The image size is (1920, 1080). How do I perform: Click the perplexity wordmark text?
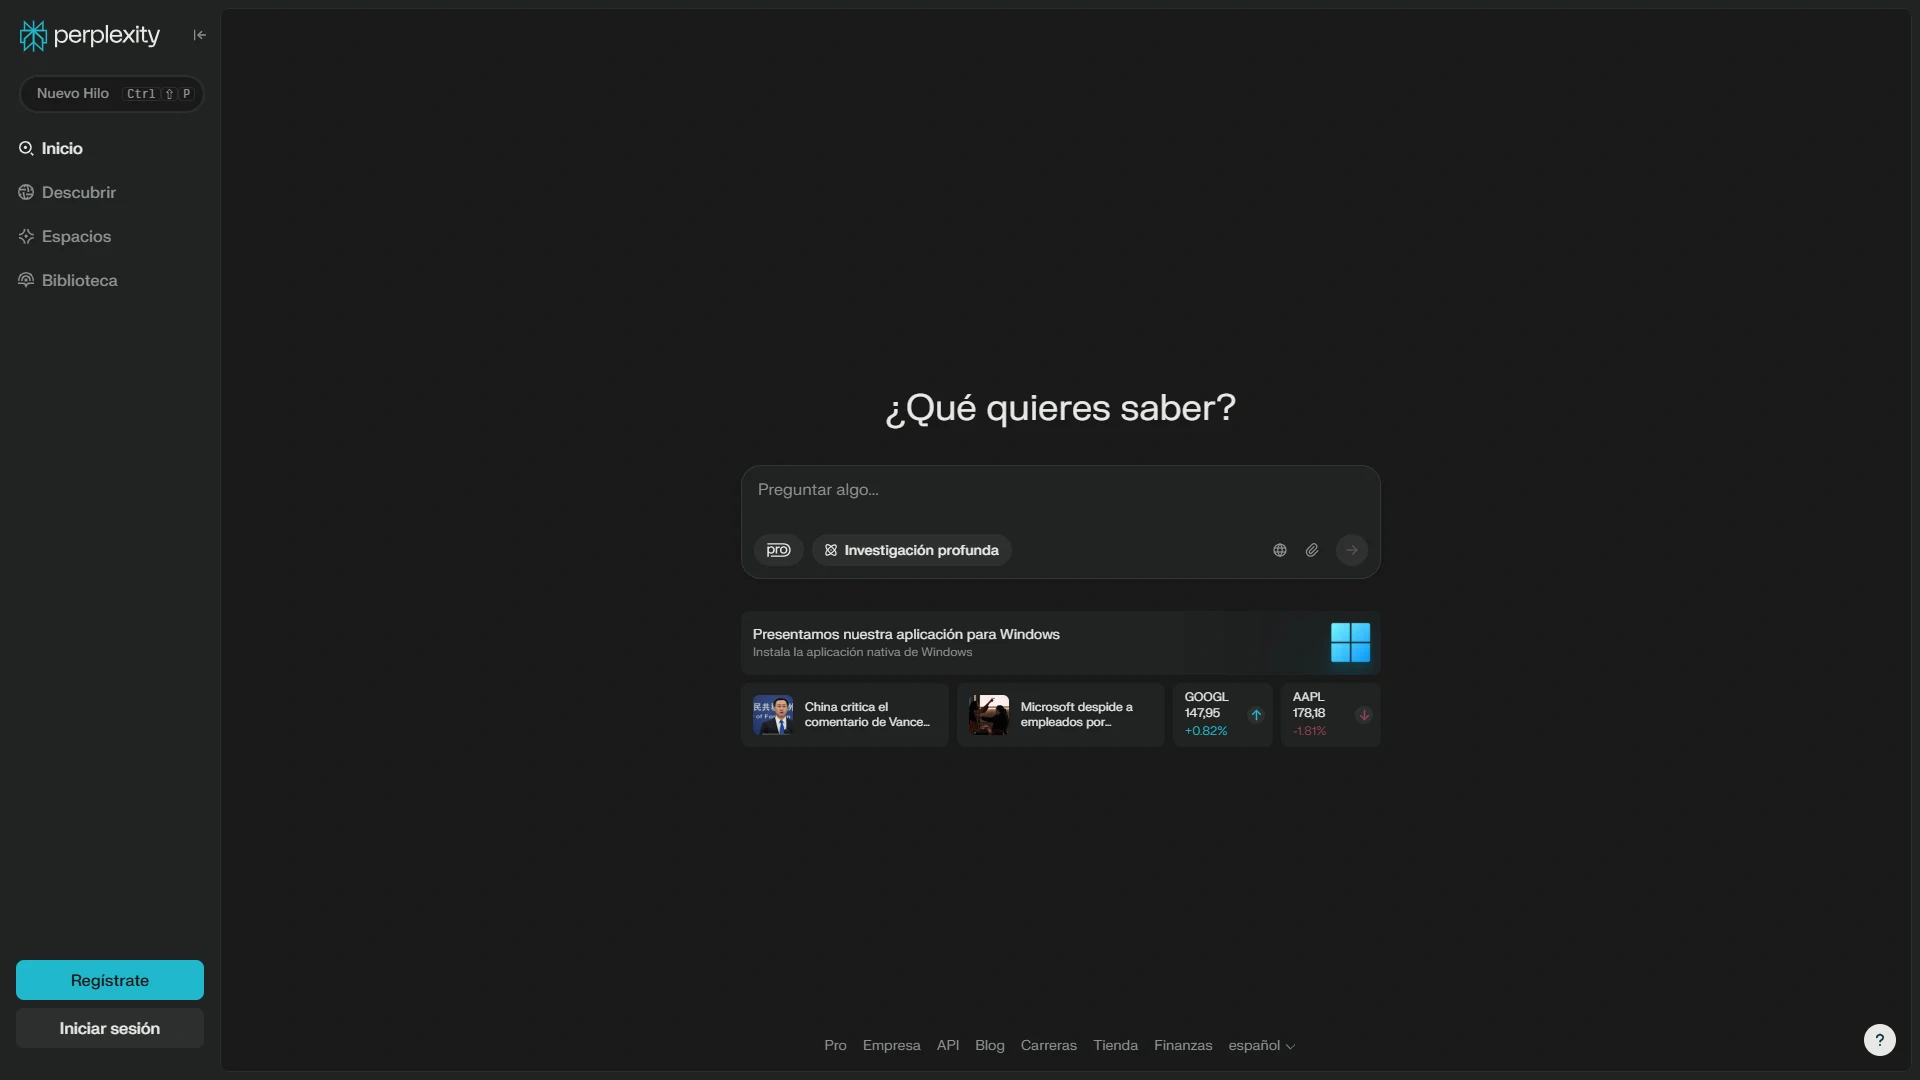click(x=107, y=36)
